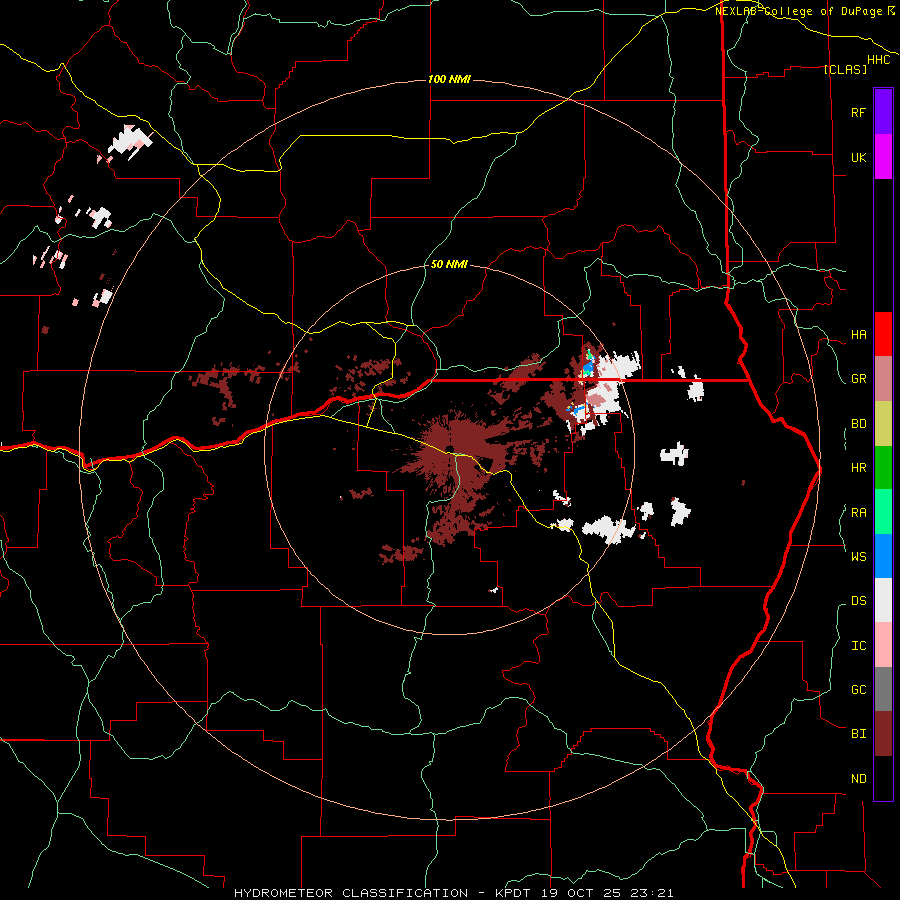This screenshot has width=900, height=900.
Task: Click the 100 NMI range ring label
Action: (449, 79)
